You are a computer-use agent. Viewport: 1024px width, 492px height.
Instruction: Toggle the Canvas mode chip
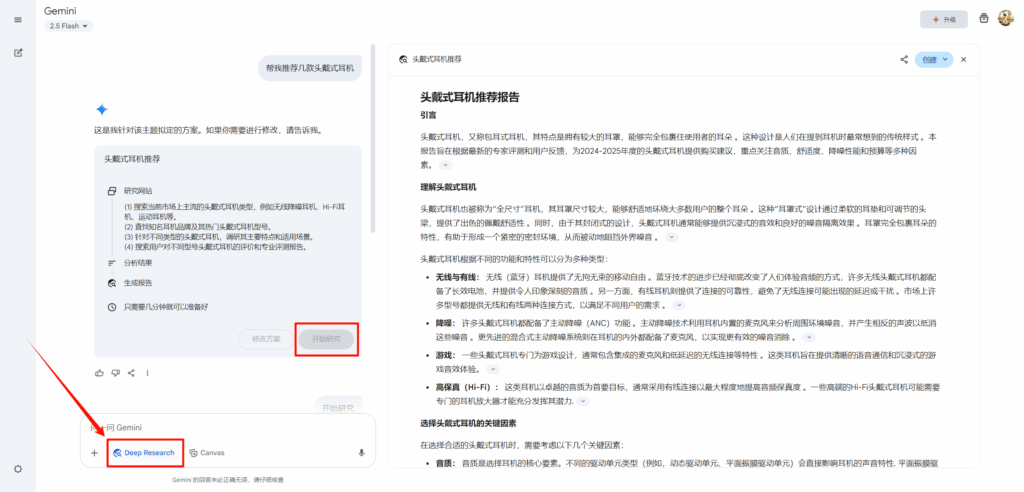[206, 453]
